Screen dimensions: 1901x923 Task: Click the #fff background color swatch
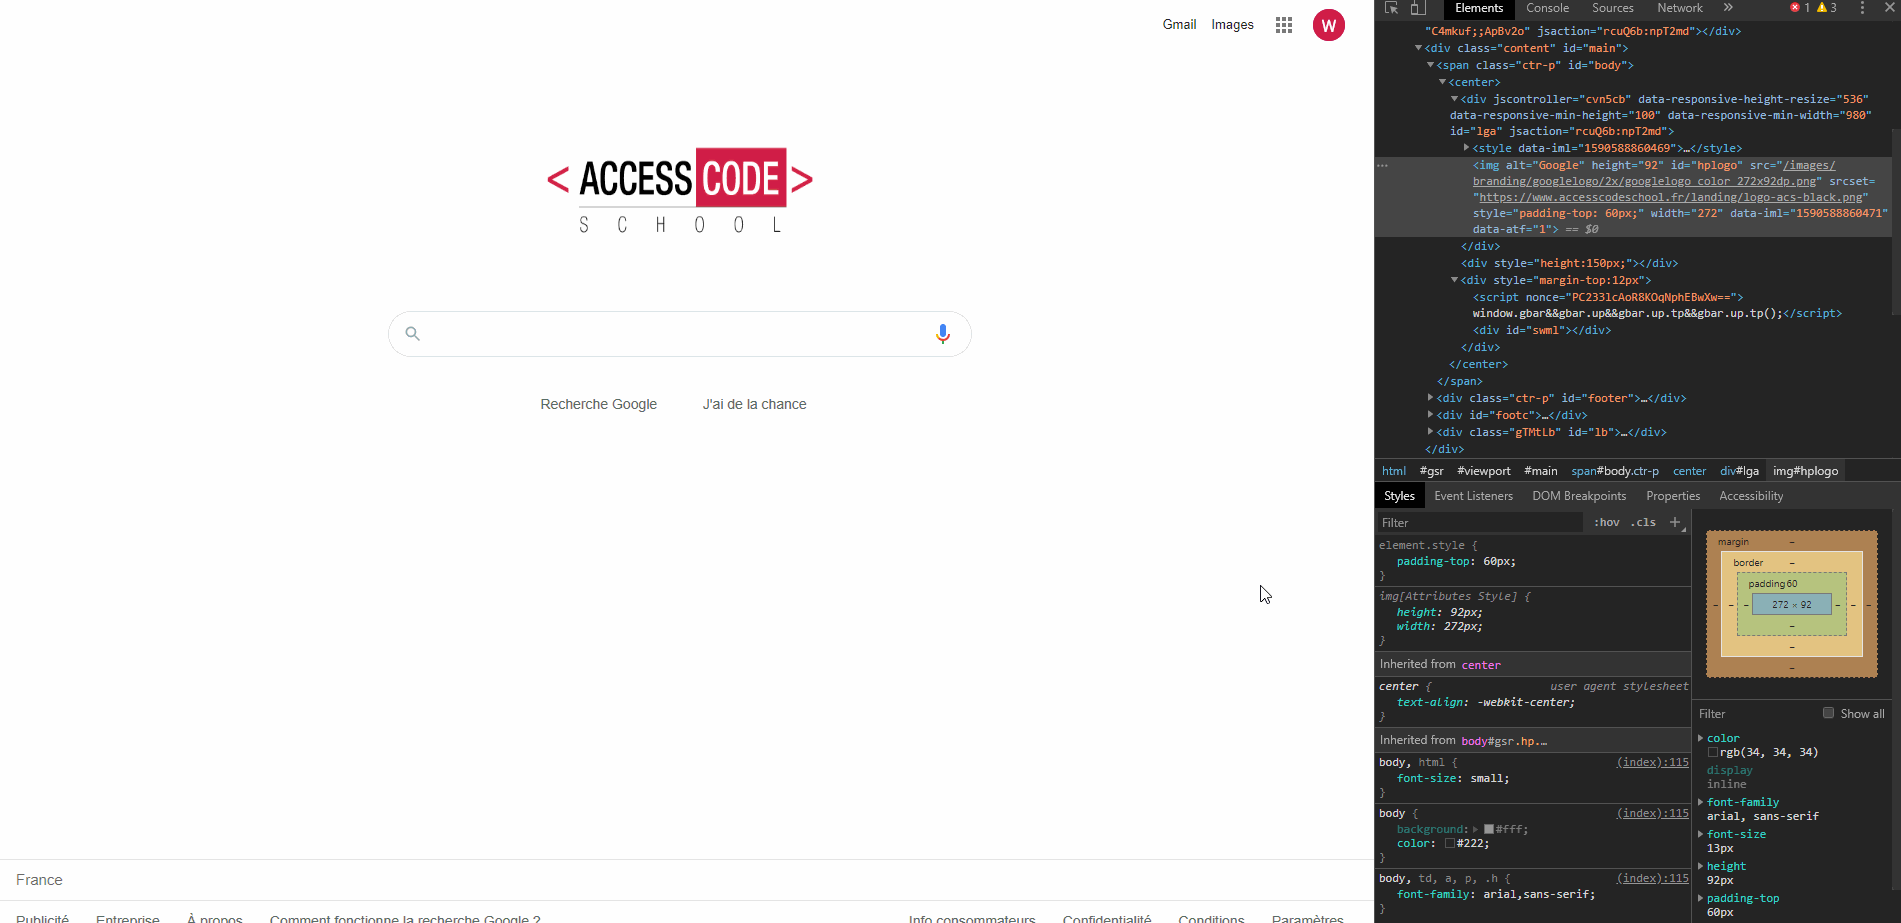[1488, 829]
